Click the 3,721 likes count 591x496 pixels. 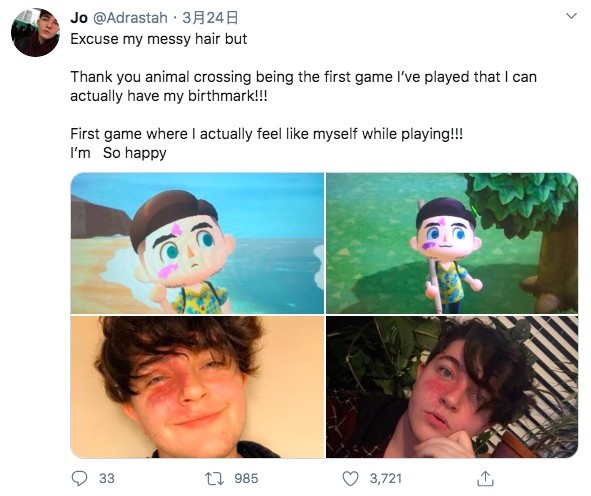pyautogui.click(x=385, y=479)
